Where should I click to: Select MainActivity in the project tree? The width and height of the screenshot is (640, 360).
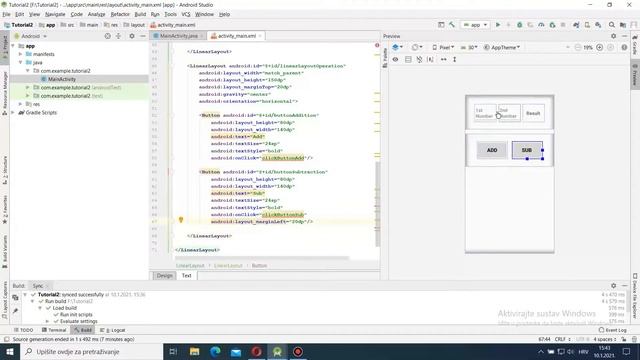click(x=61, y=79)
